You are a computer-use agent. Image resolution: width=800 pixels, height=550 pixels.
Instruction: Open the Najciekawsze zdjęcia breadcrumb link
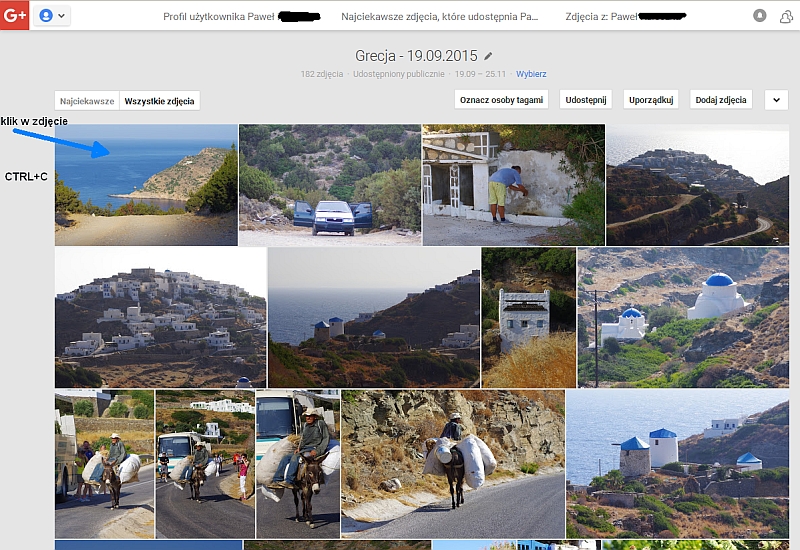click(x=440, y=16)
